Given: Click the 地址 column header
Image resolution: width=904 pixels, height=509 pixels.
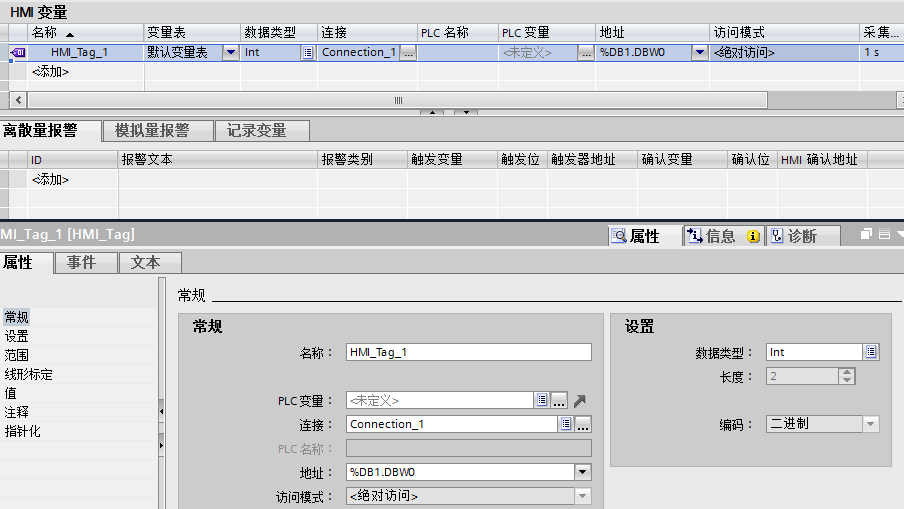Looking at the screenshot, I should pyautogui.click(x=652, y=33).
